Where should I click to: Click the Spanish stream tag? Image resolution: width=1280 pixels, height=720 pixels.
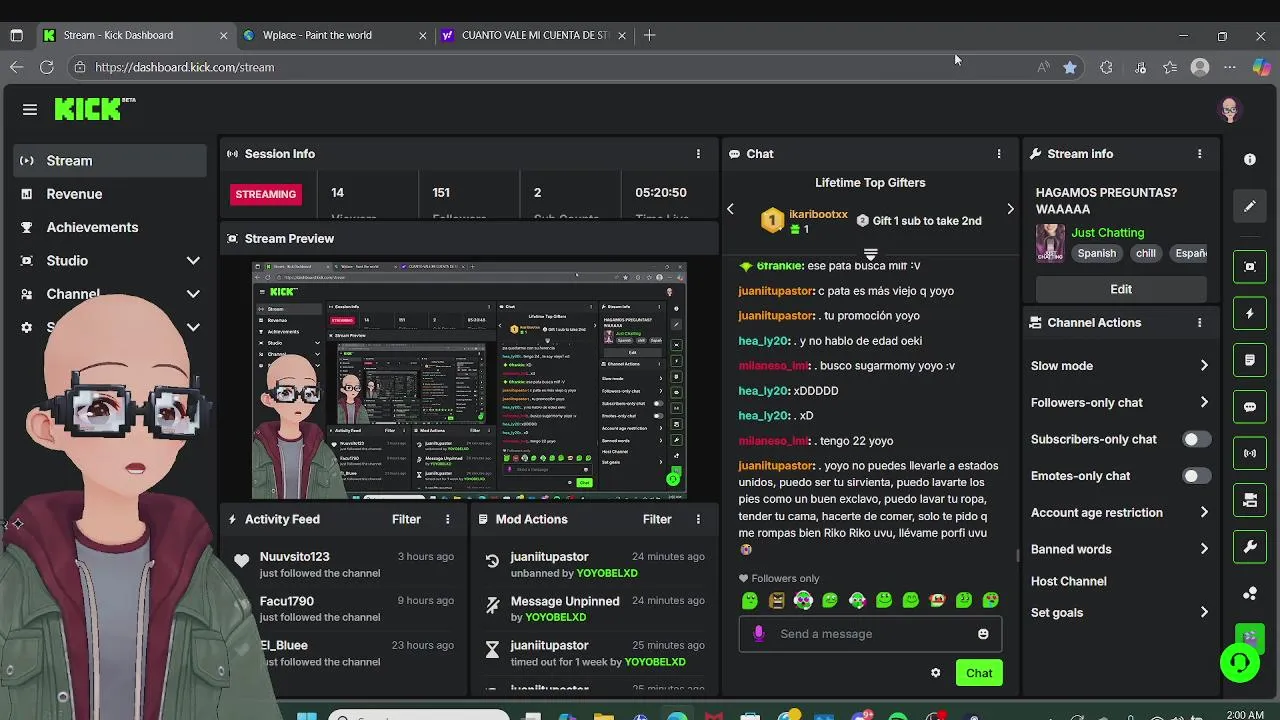click(x=1096, y=253)
